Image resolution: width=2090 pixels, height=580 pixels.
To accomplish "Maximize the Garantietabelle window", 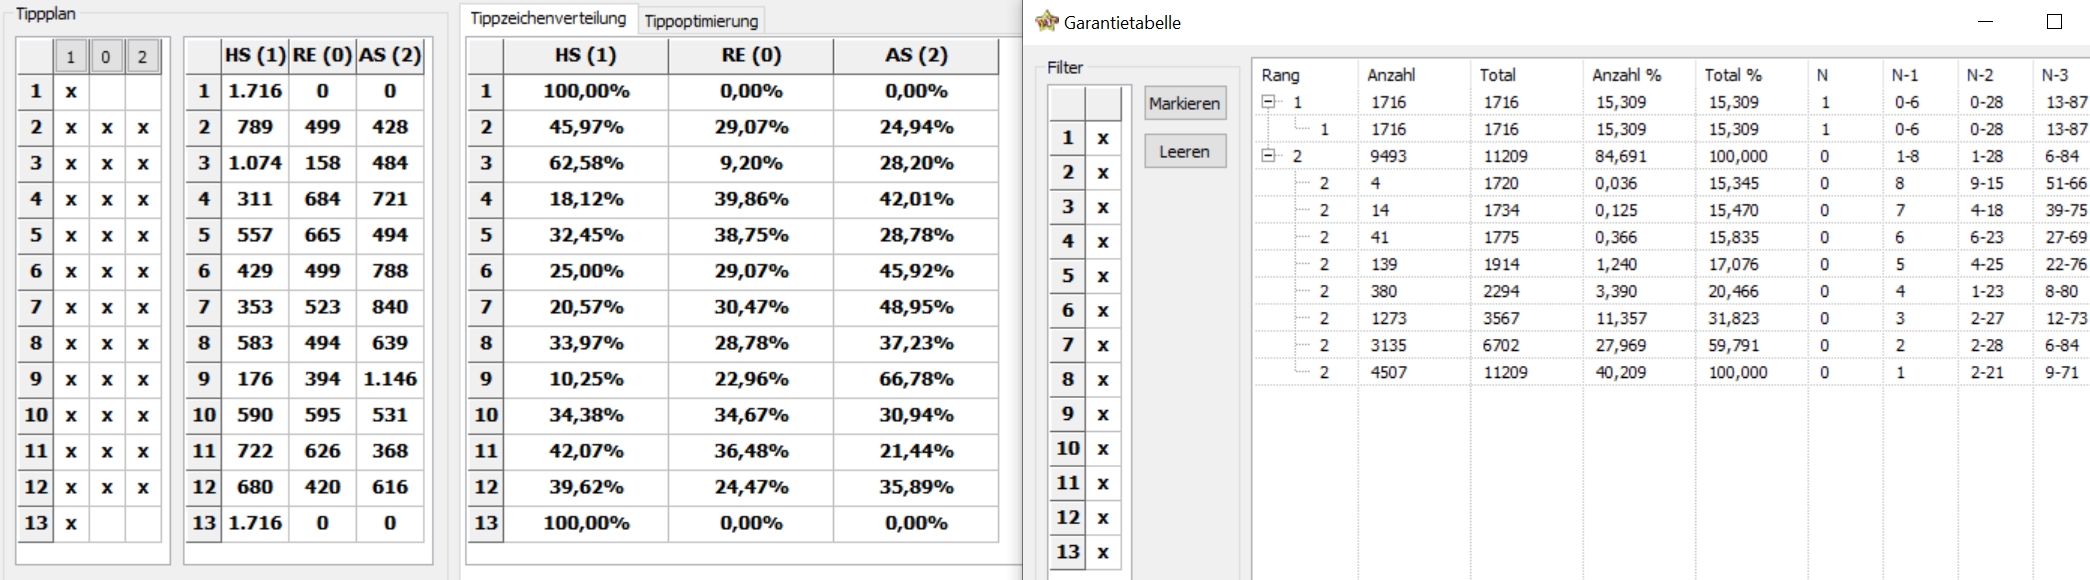I will pos(2054,22).
